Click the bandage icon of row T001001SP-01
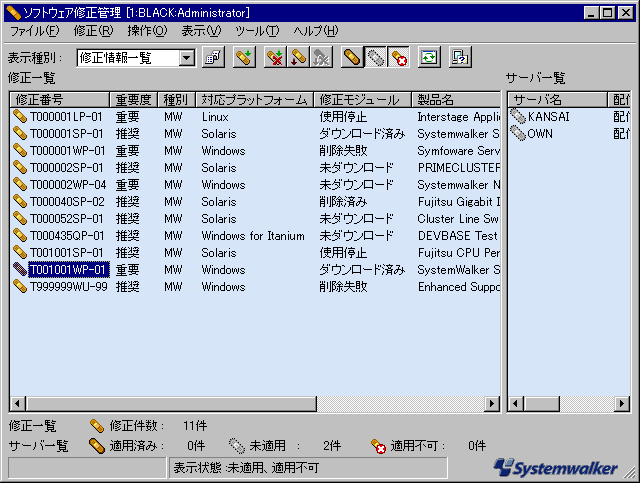640x483 pixels. point(20,253)
